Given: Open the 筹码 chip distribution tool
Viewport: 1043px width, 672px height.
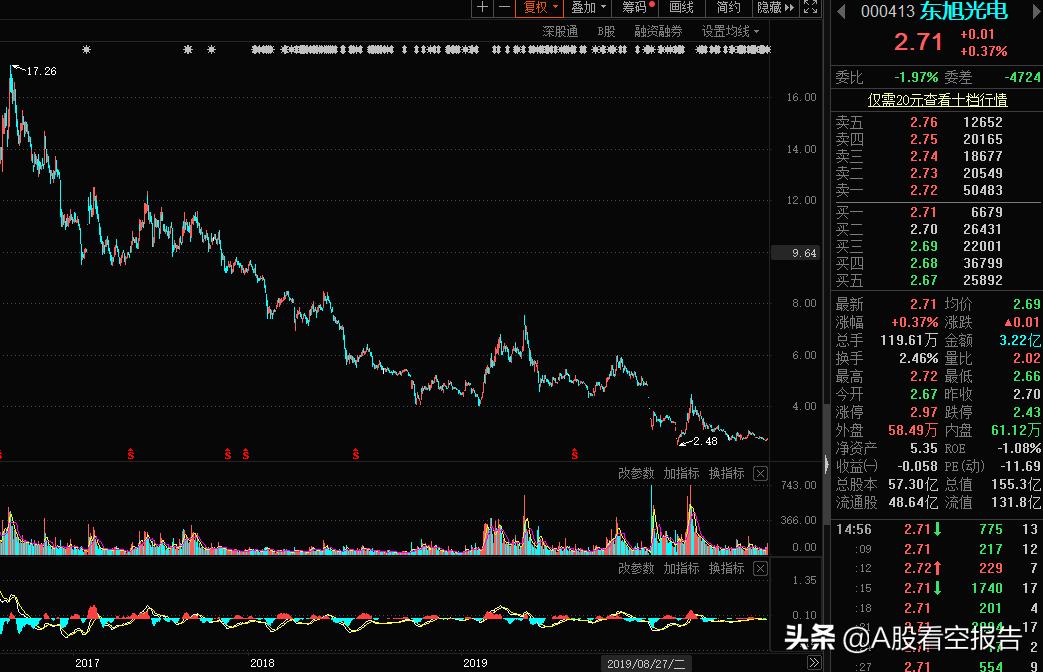Looking at the screenshot, I should click(633, 8).
